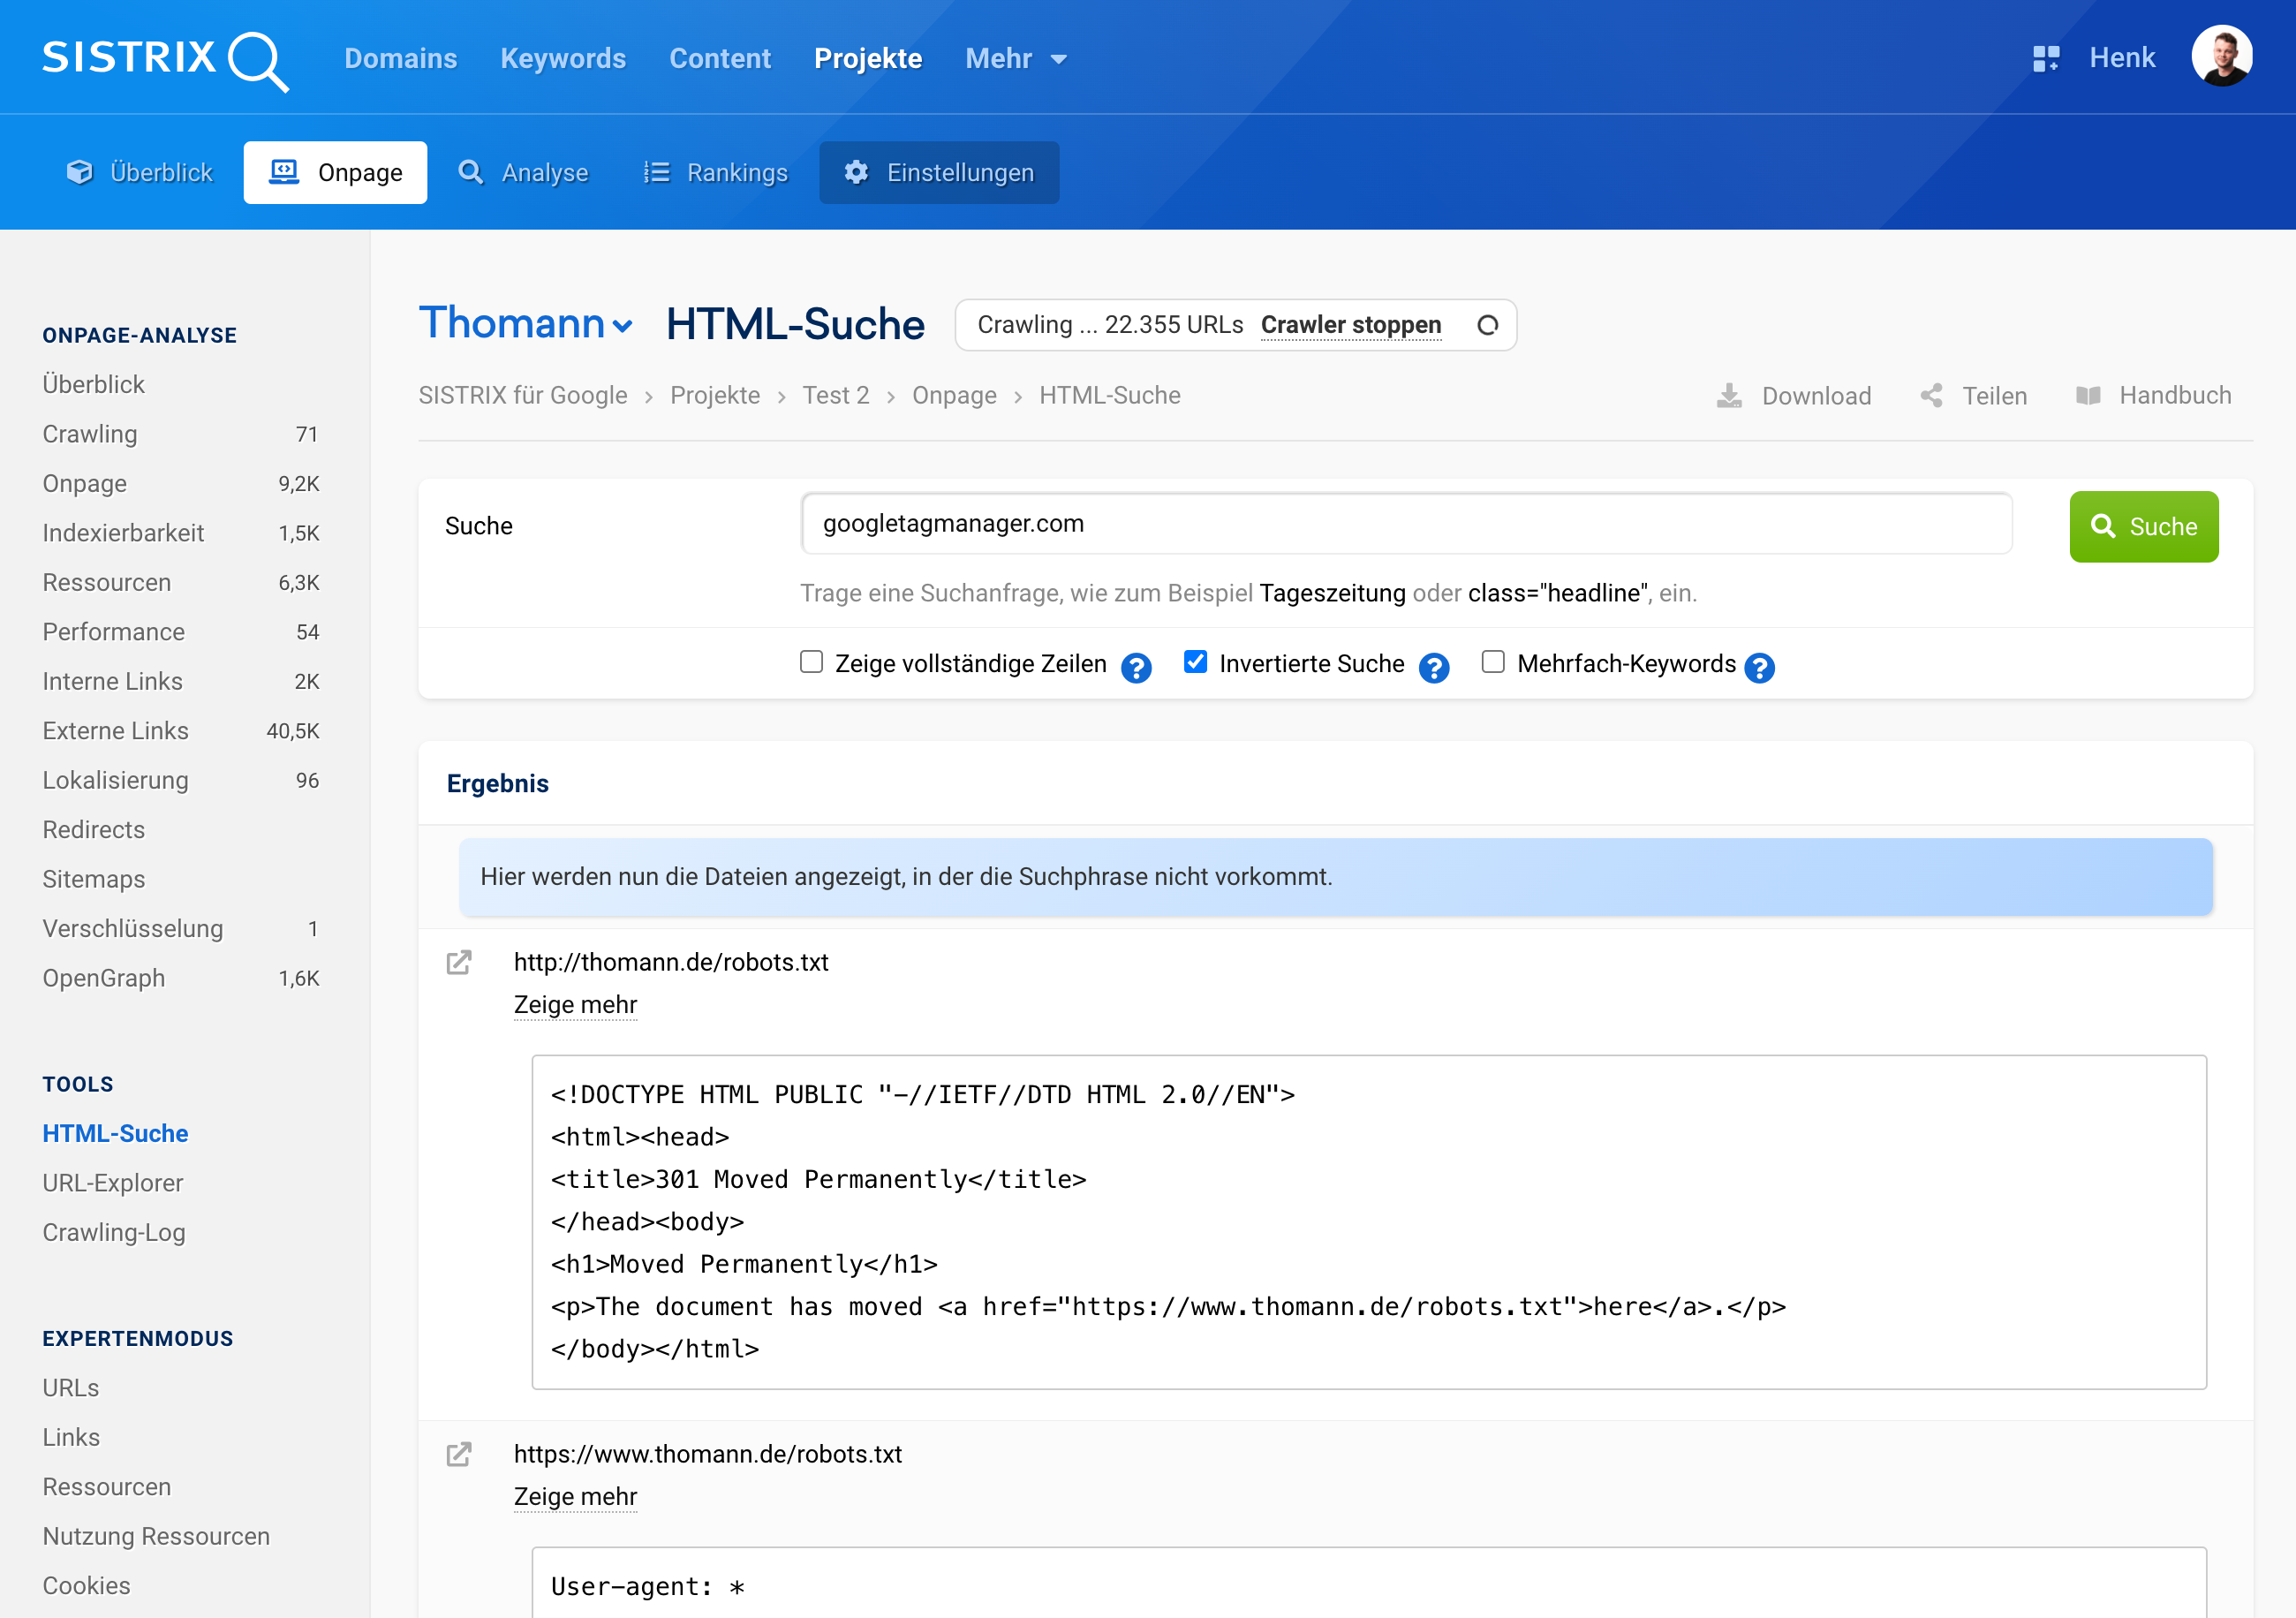Open help for Invertierte Suche

point(1434,667)
